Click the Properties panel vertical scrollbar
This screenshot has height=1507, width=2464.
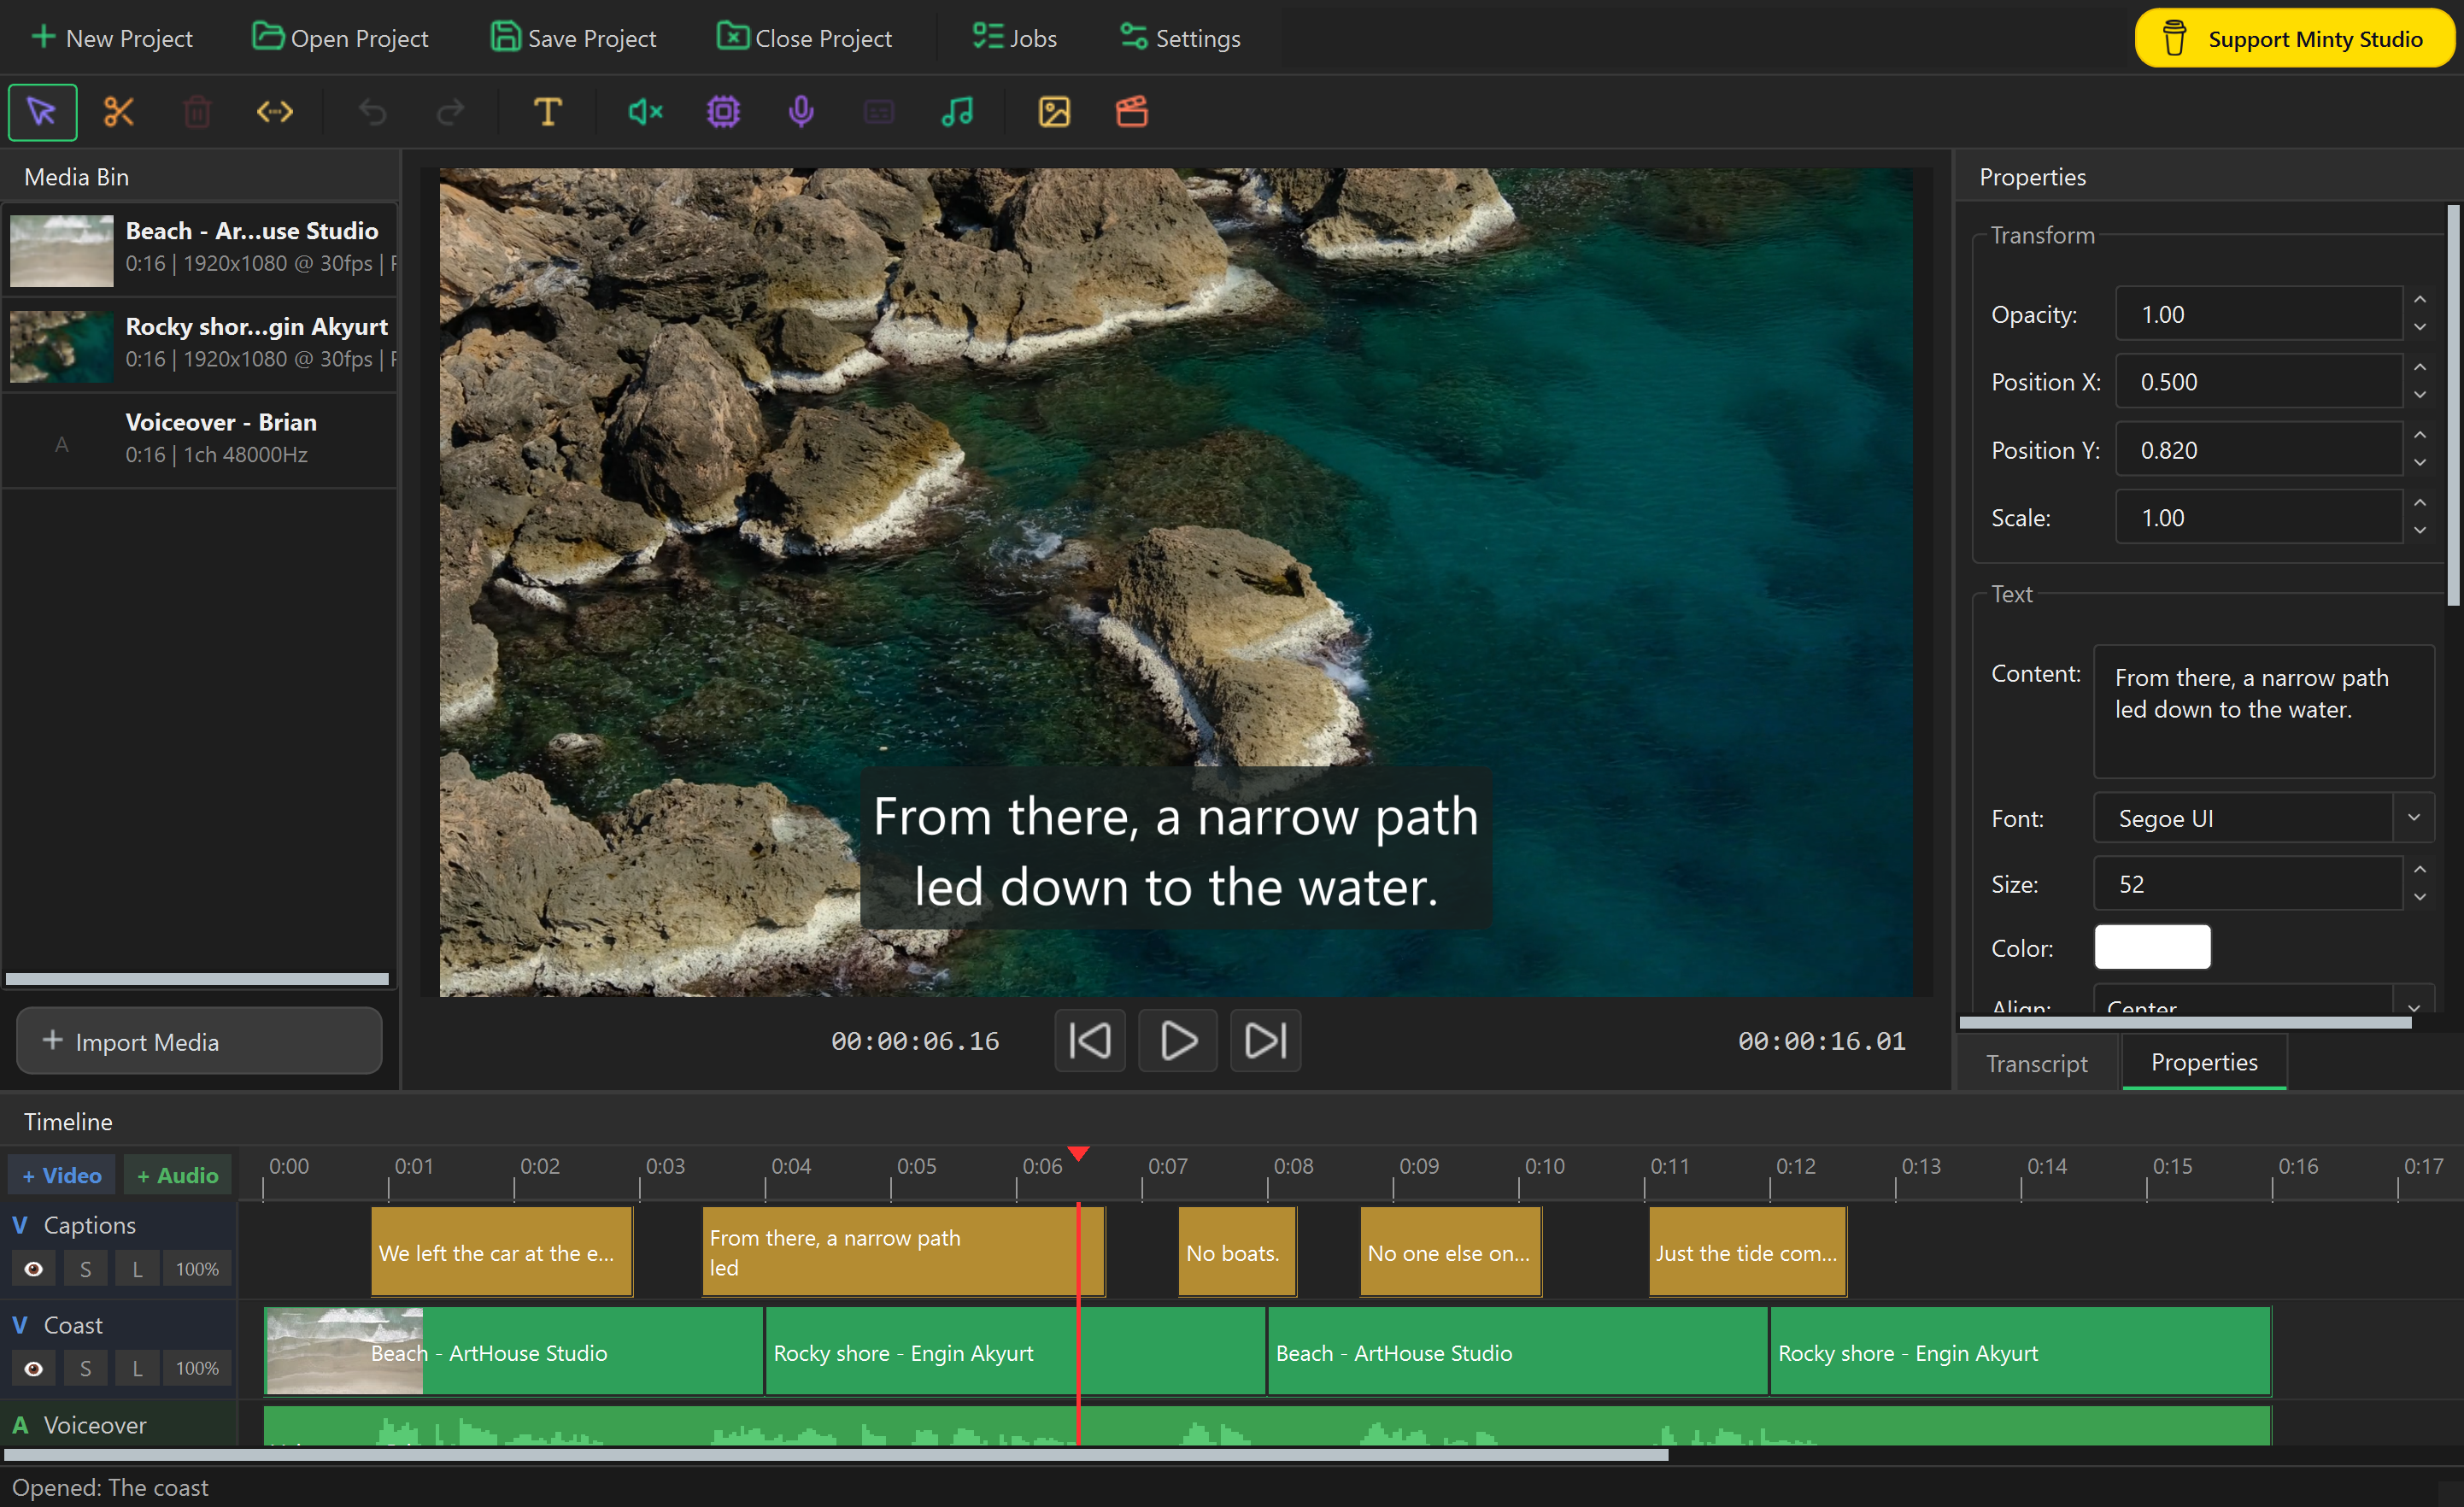pyautogui.click(x=2453, y=405)
